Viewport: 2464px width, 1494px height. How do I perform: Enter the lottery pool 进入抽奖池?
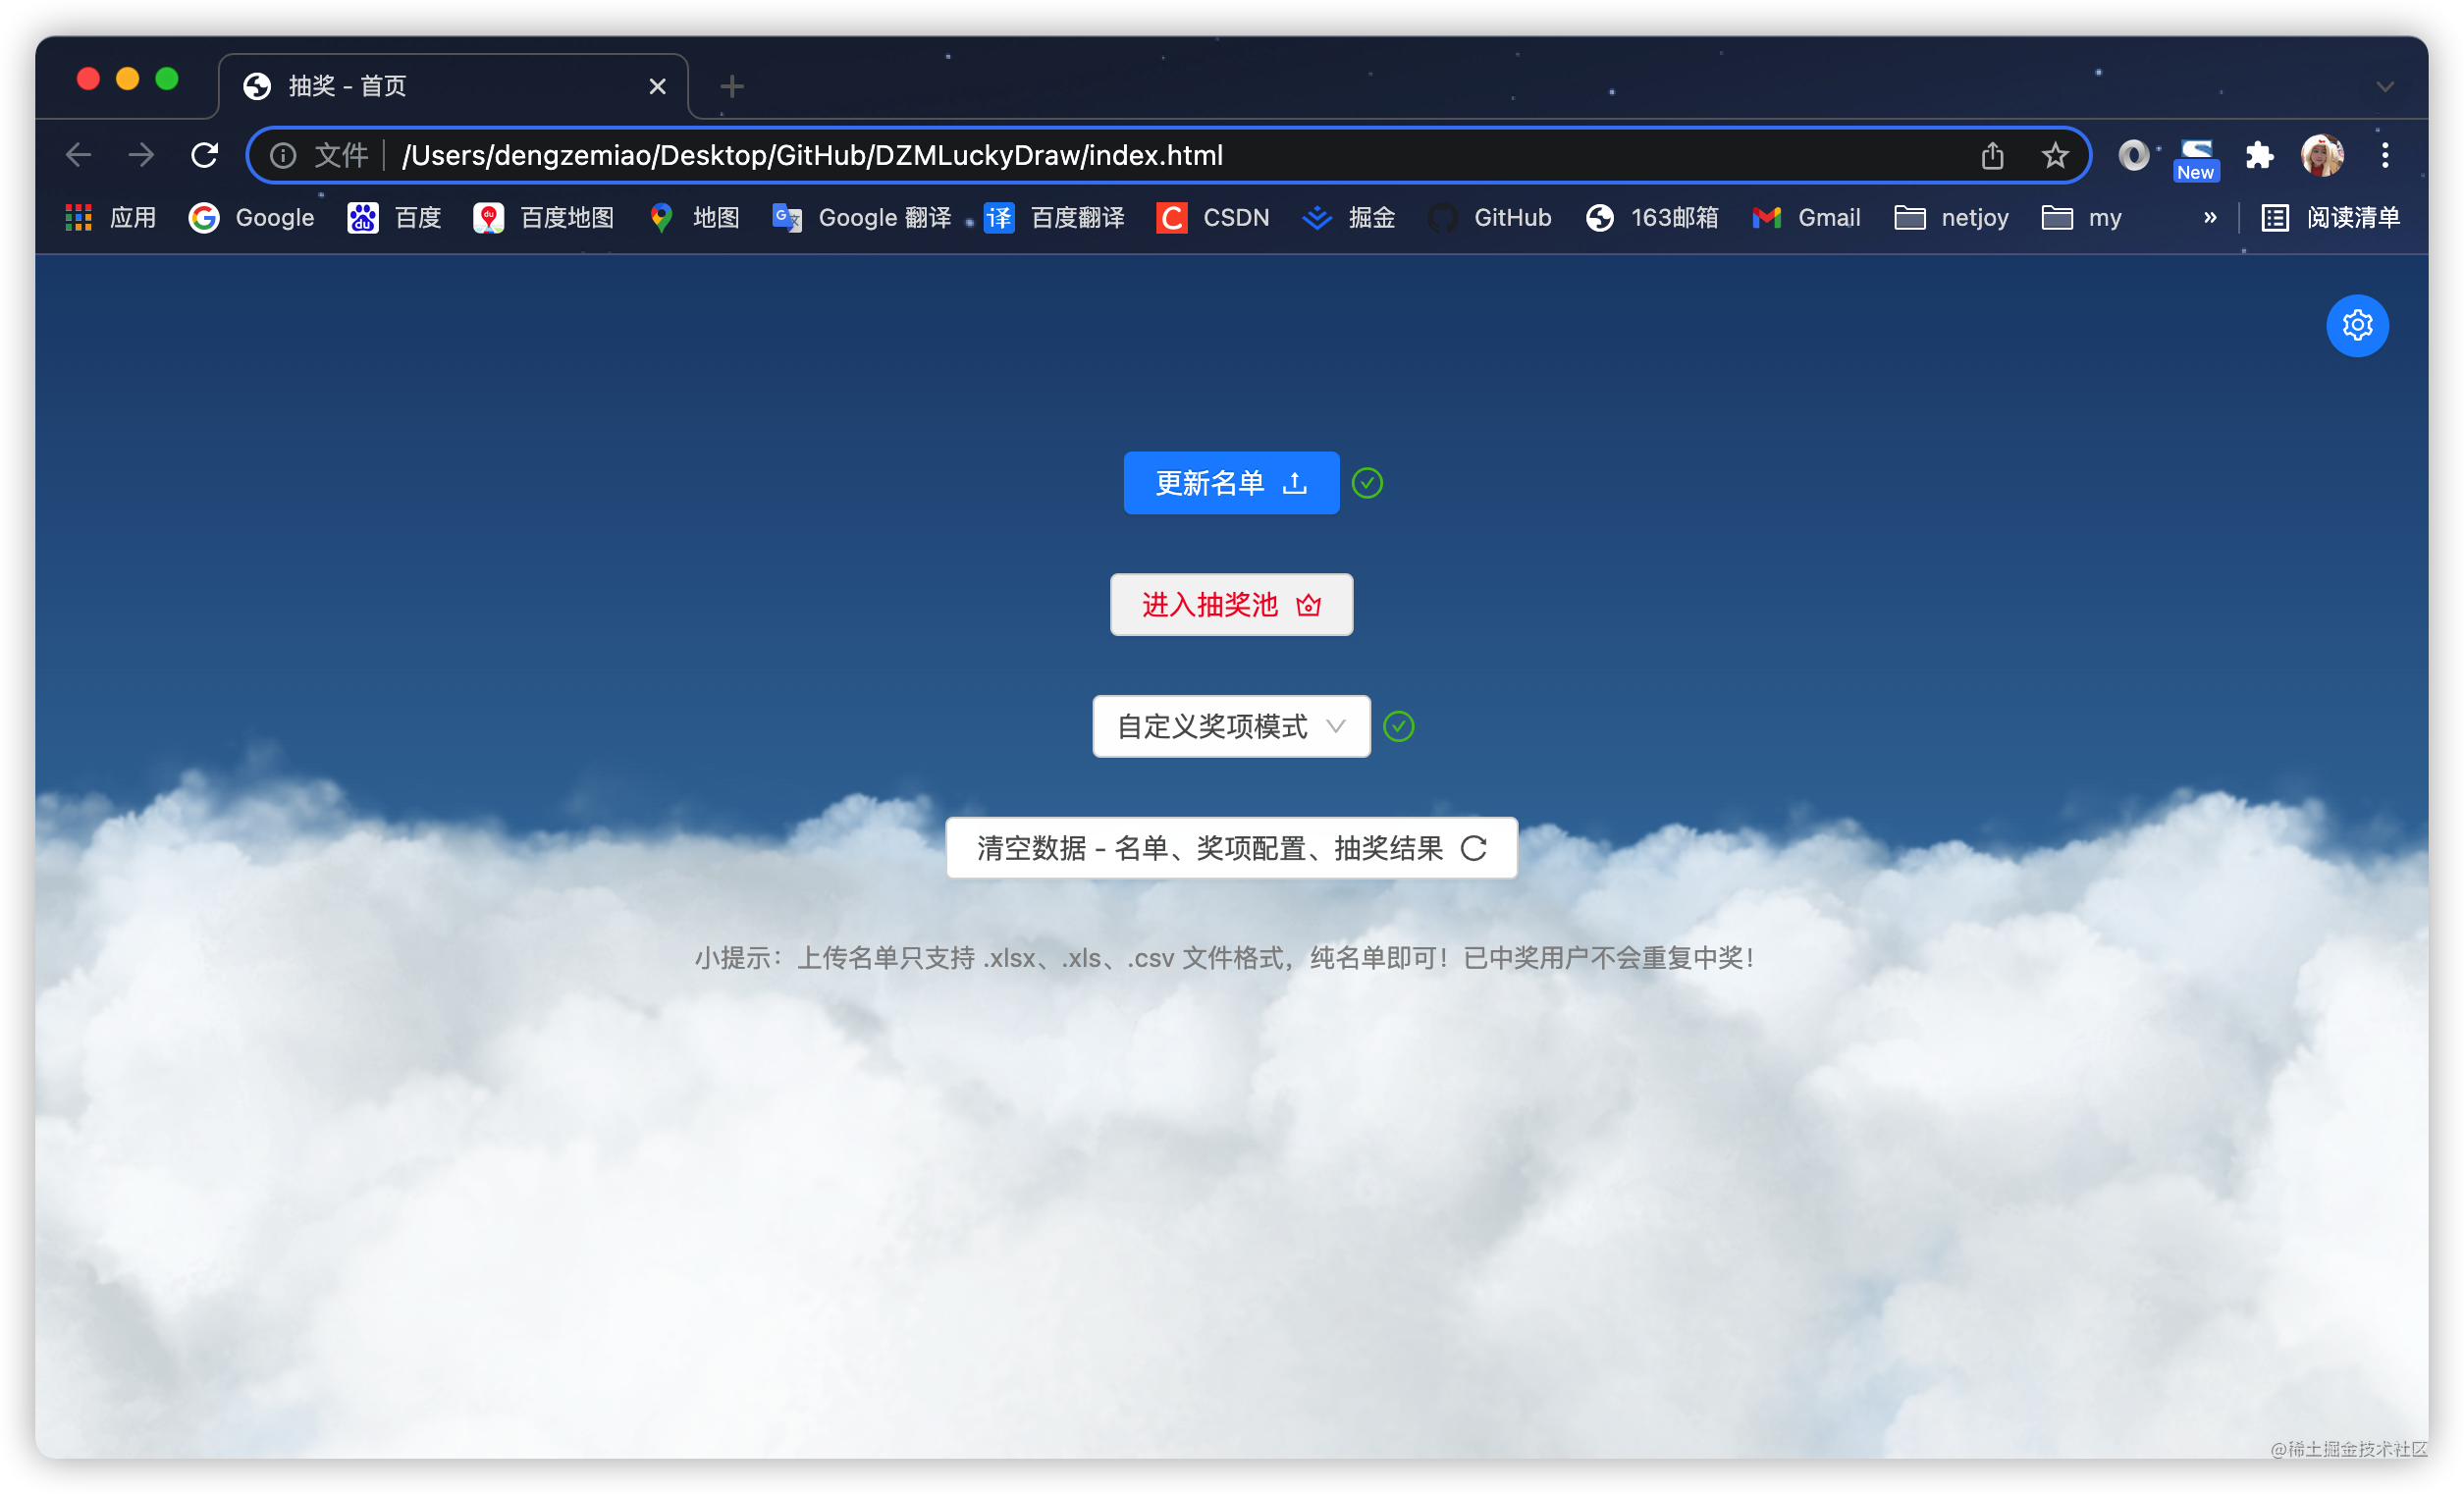point(1231,604)
